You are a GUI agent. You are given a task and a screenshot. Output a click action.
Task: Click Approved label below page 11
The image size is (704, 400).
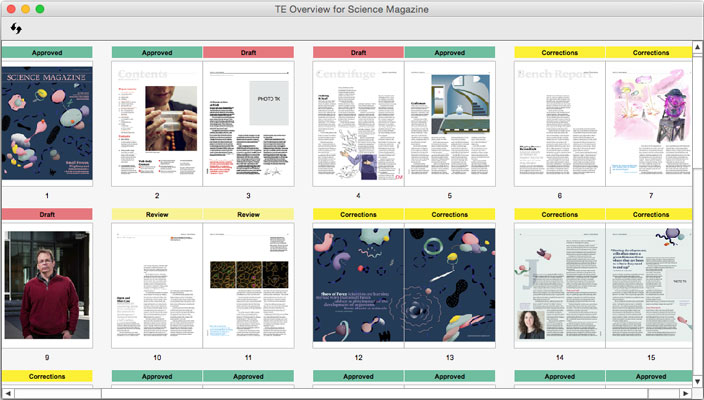(x=248, y=376)
